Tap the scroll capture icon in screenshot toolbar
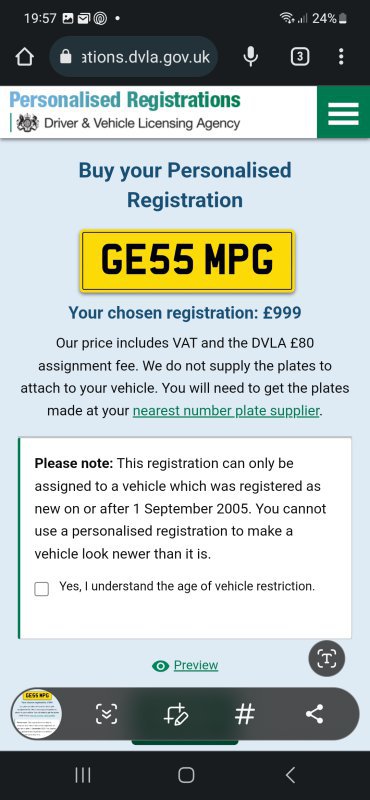 point(107,714)
